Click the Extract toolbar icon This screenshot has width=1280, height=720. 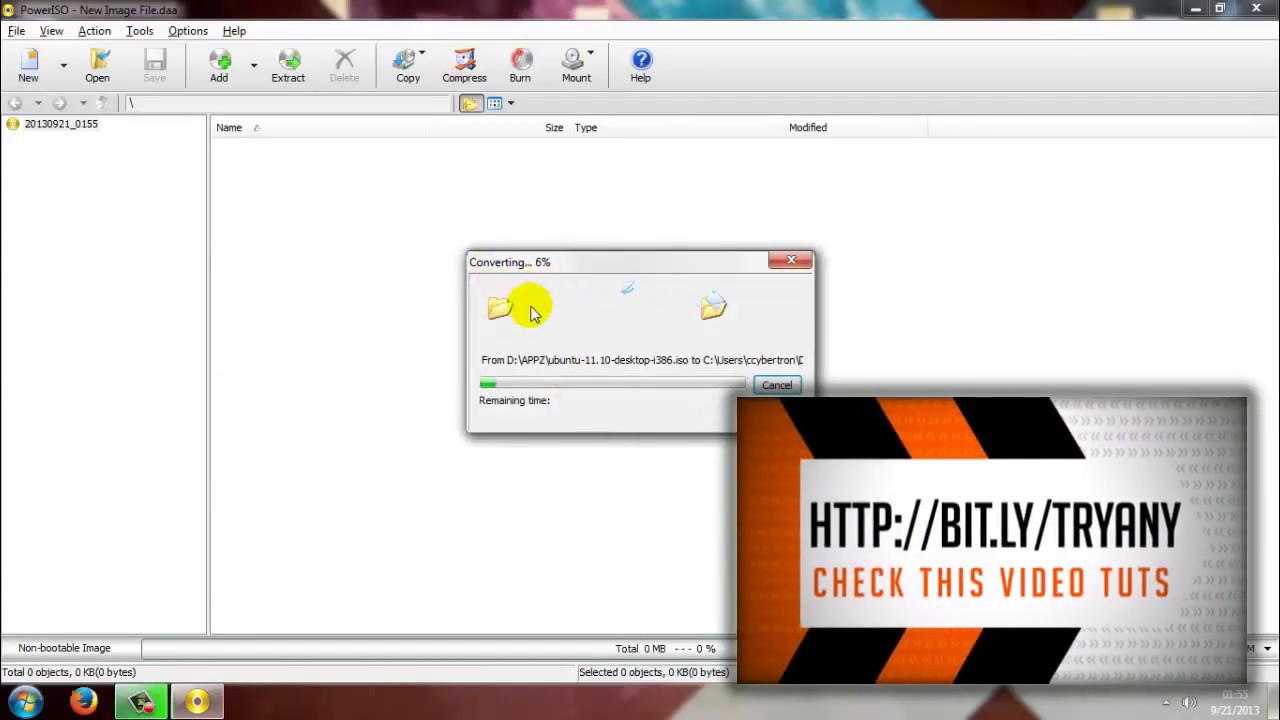coord(288,66)
